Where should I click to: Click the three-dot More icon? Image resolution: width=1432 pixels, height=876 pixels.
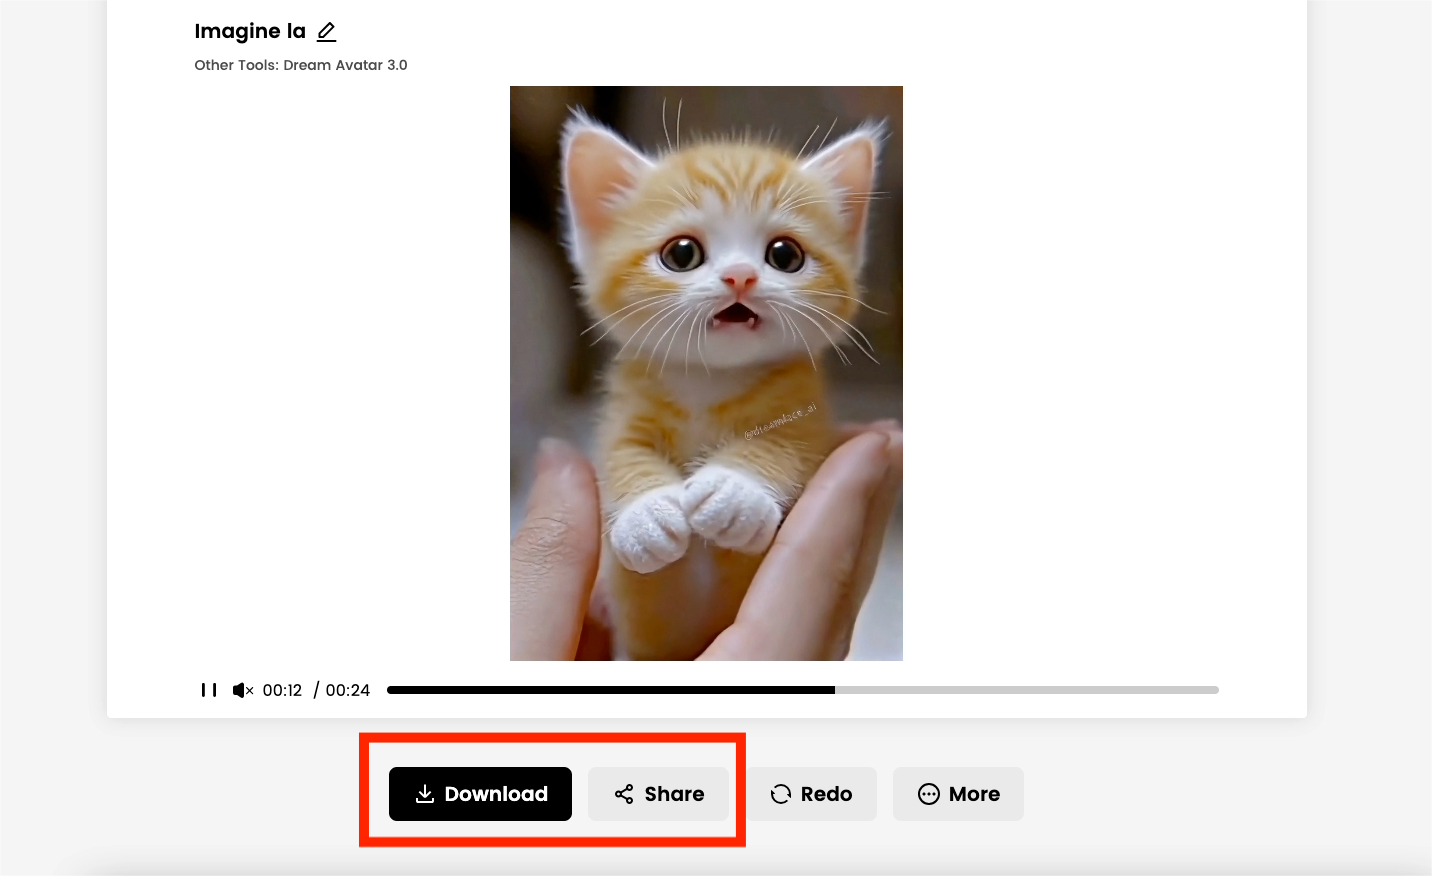click(929, 794)
